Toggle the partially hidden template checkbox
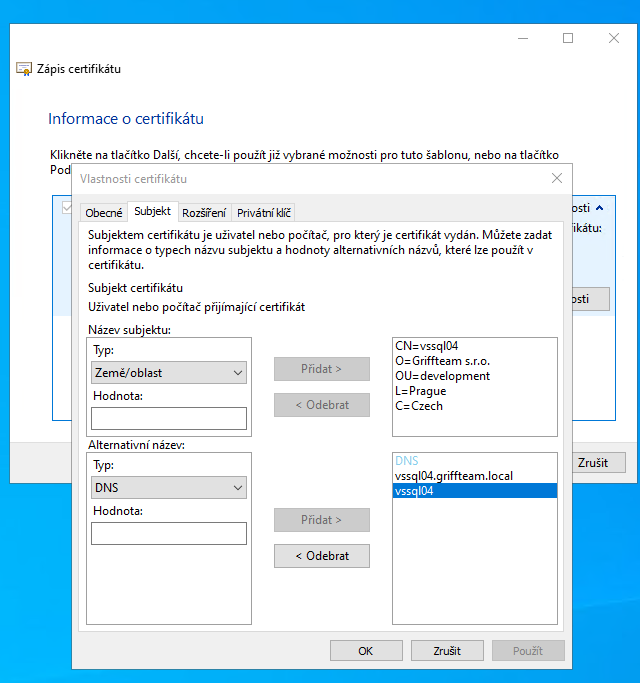This screenshot has width=640, height=683. coord(67,208)
